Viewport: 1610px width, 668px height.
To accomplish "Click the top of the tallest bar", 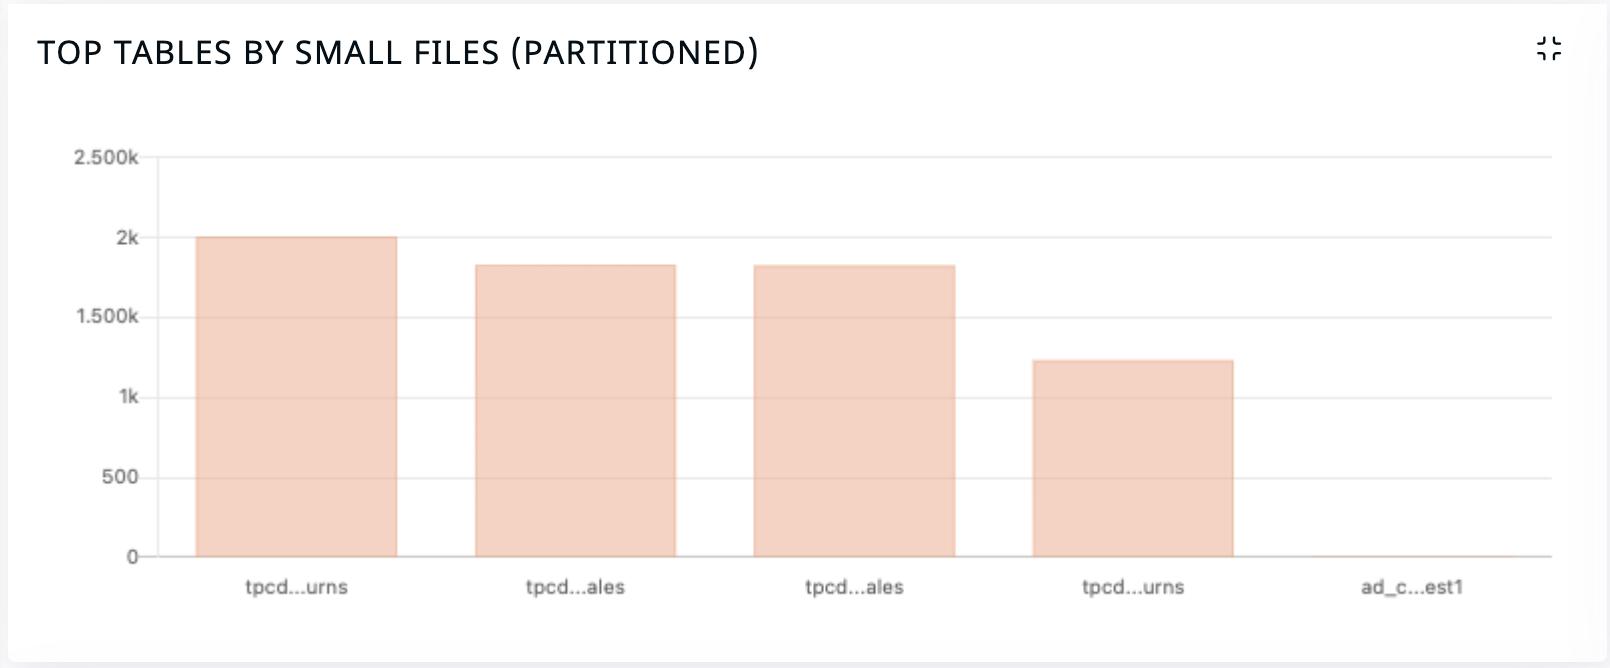I will coord(296,238).
